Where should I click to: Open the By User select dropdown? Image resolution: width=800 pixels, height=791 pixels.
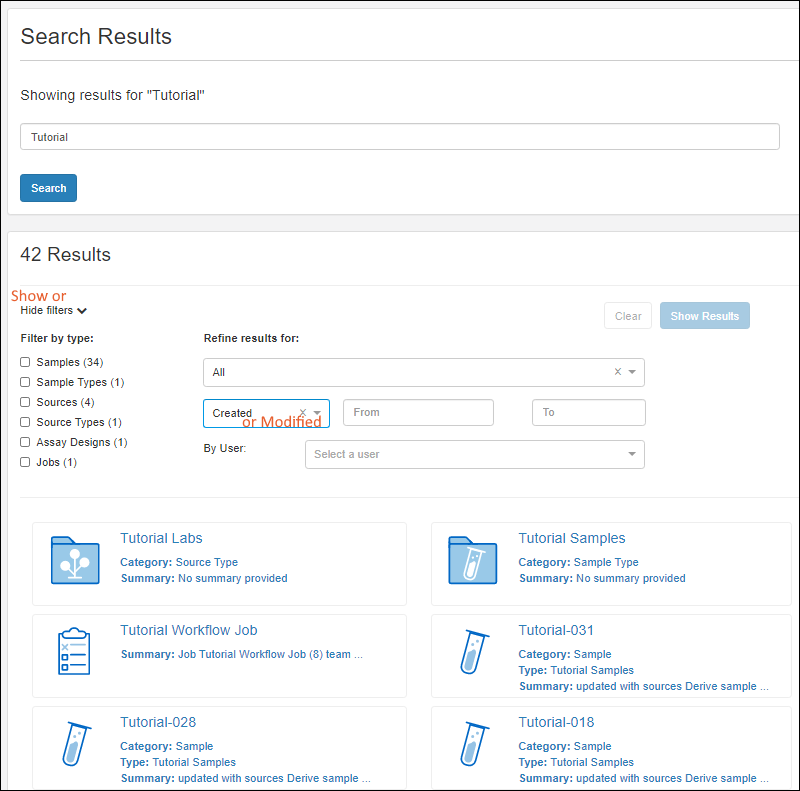click(x=474, y=454)
